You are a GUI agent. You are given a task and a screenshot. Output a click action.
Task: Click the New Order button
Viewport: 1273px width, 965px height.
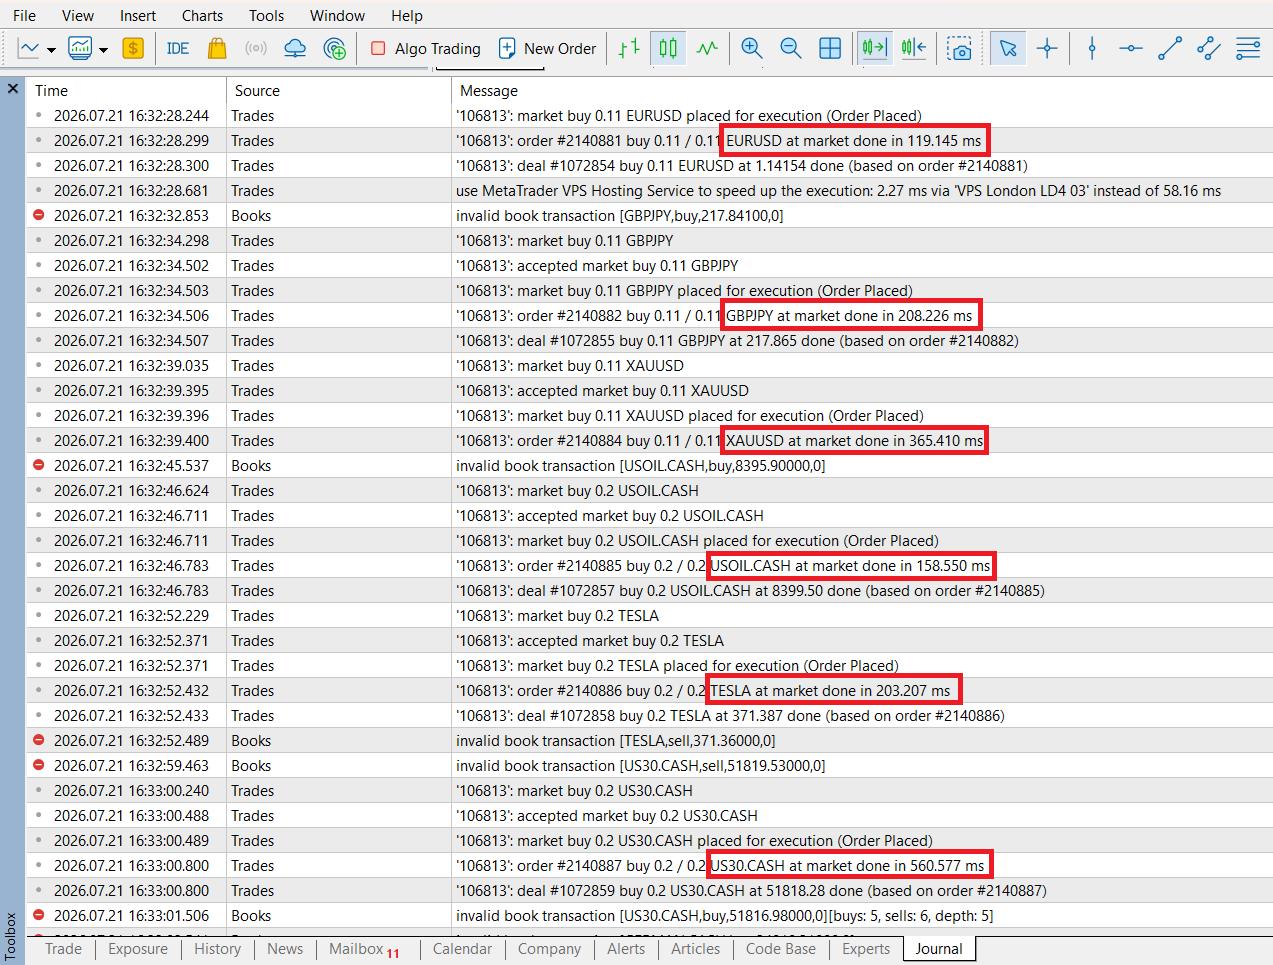pos(548,48)
